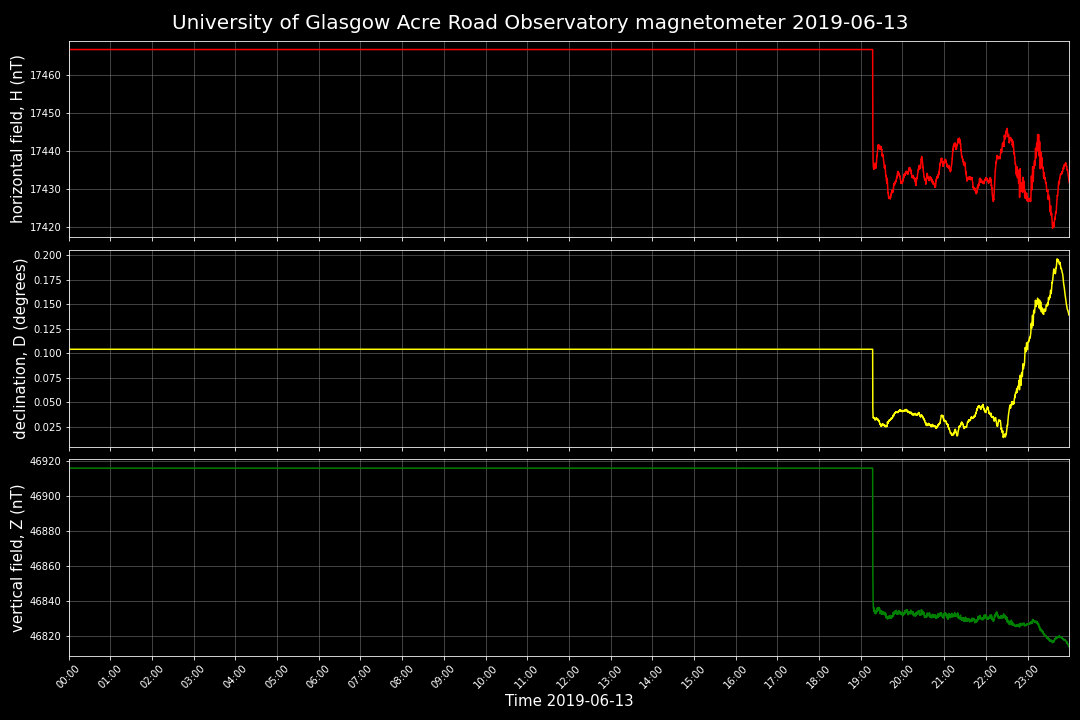The height and width of the screenshot is (720, 1080).
Task: Click the 02:00 time tick label
Action: tap(149, 677)
